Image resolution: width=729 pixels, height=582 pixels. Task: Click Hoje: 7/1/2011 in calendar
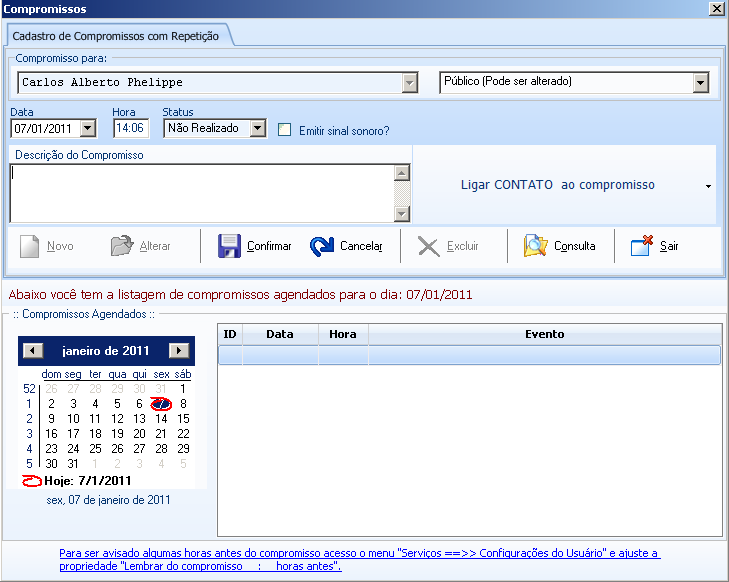coord(77,481)
